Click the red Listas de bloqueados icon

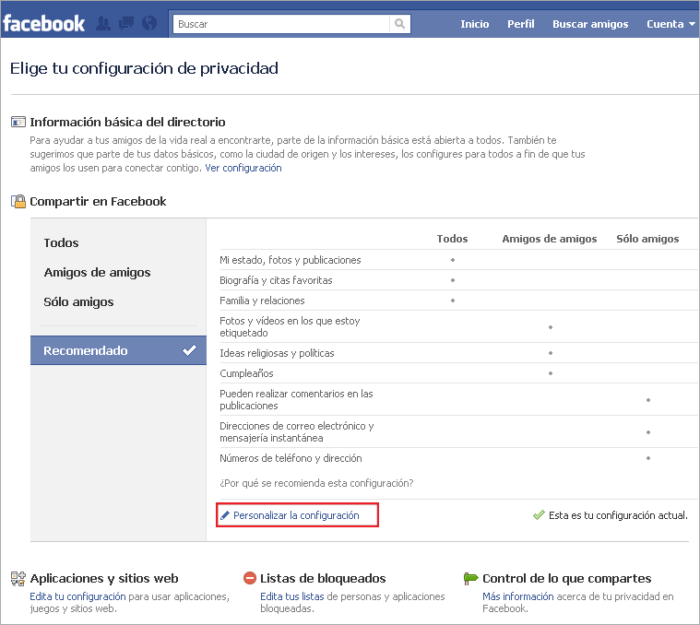click(250, 578)
